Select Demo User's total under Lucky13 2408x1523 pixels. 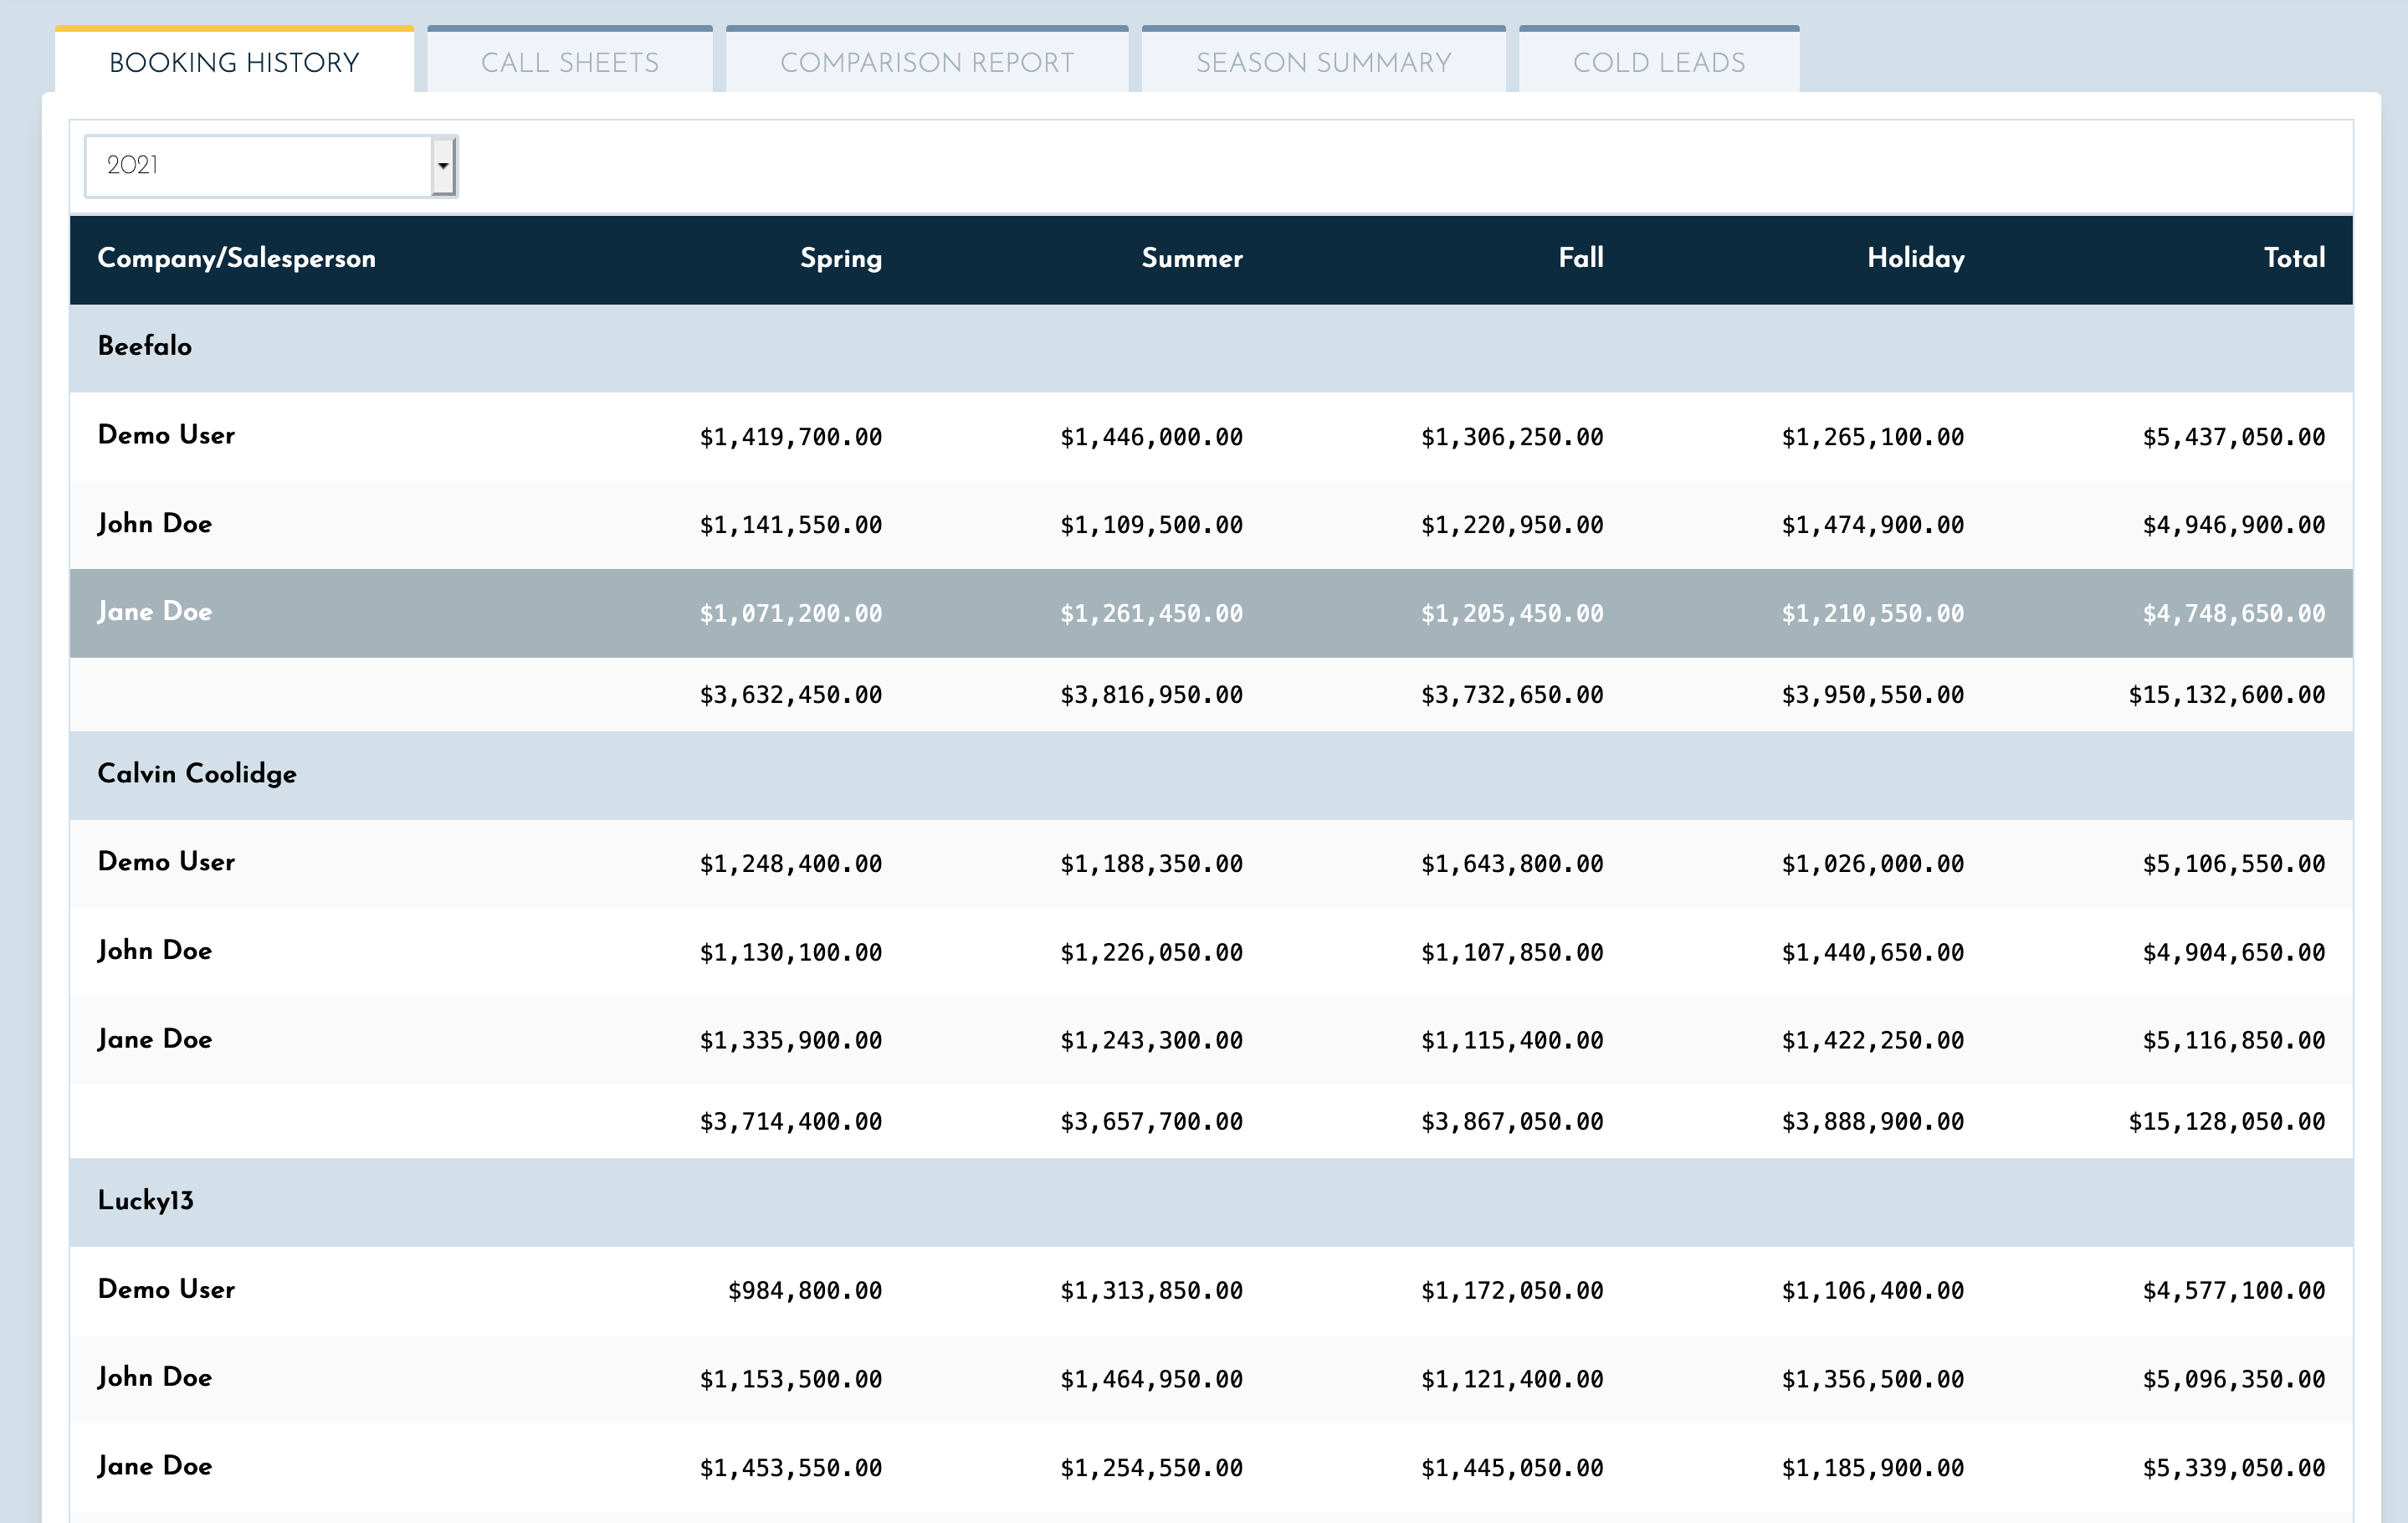click(2233, 1290)
